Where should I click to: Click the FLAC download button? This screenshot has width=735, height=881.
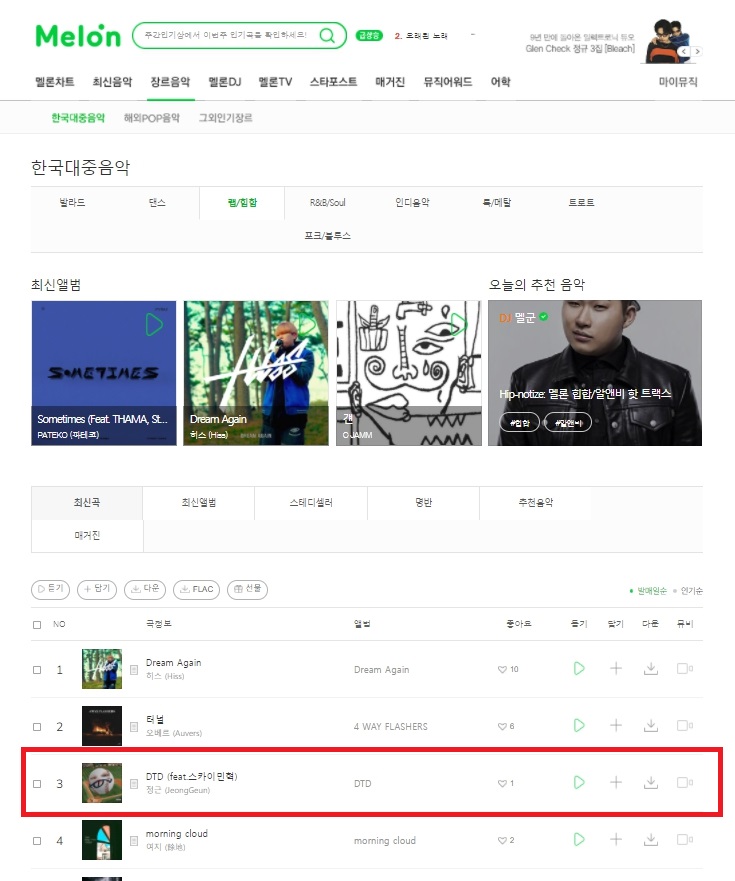(x=196, y=589)
